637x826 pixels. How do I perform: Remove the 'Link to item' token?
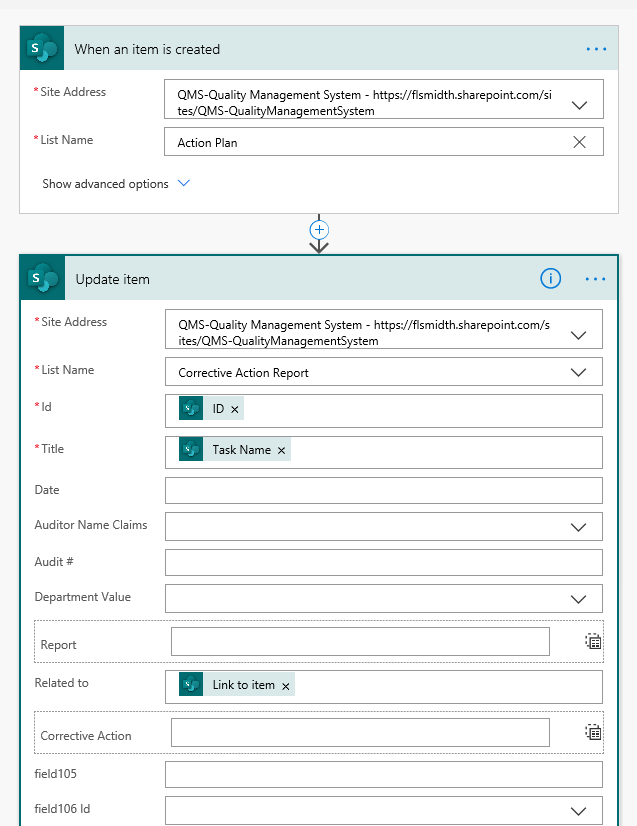coord(286,686)
